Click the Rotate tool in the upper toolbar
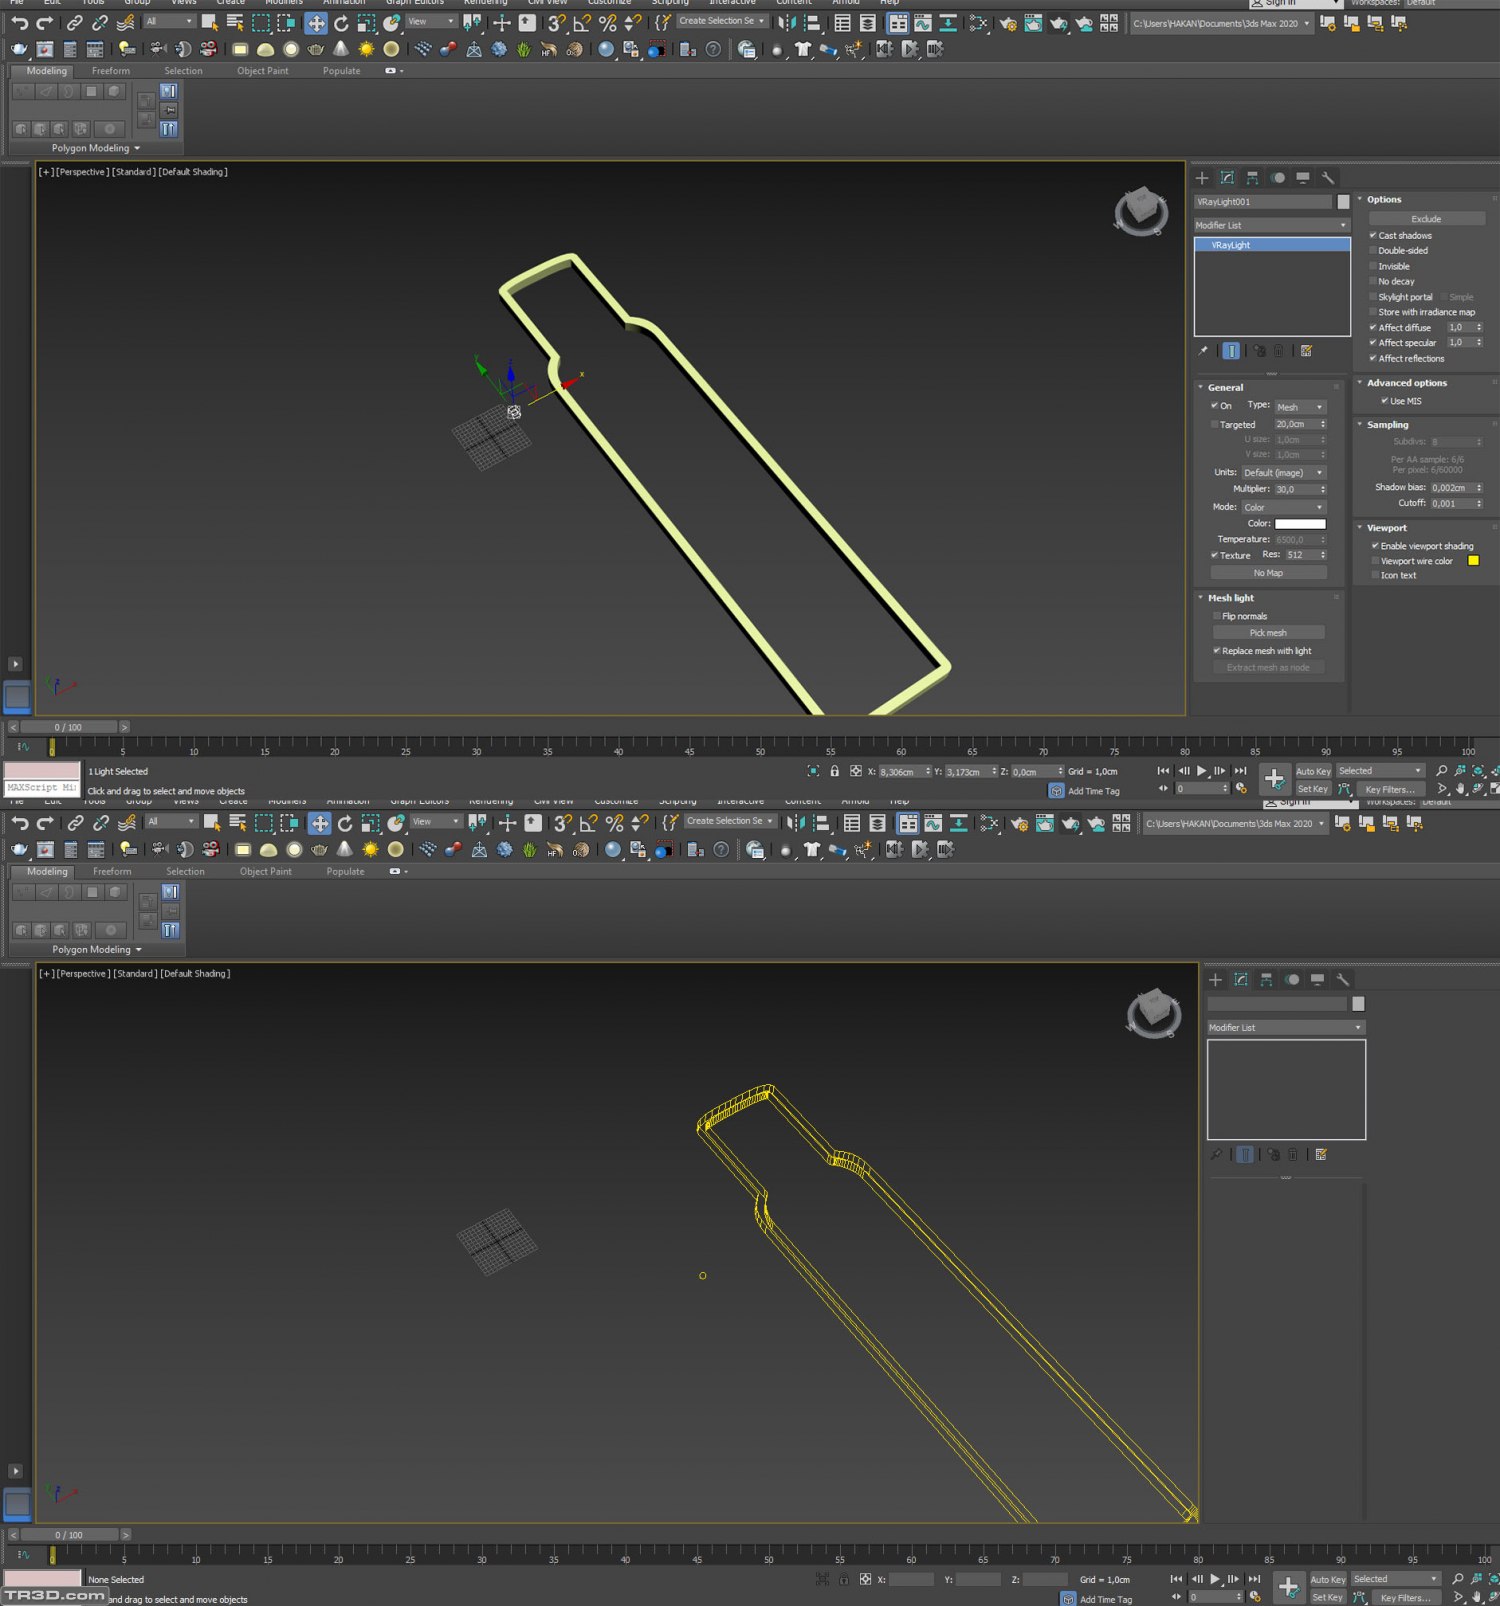Image resolution: width=1500 pixels, height=1606 pixels. (x=341, y=23)
